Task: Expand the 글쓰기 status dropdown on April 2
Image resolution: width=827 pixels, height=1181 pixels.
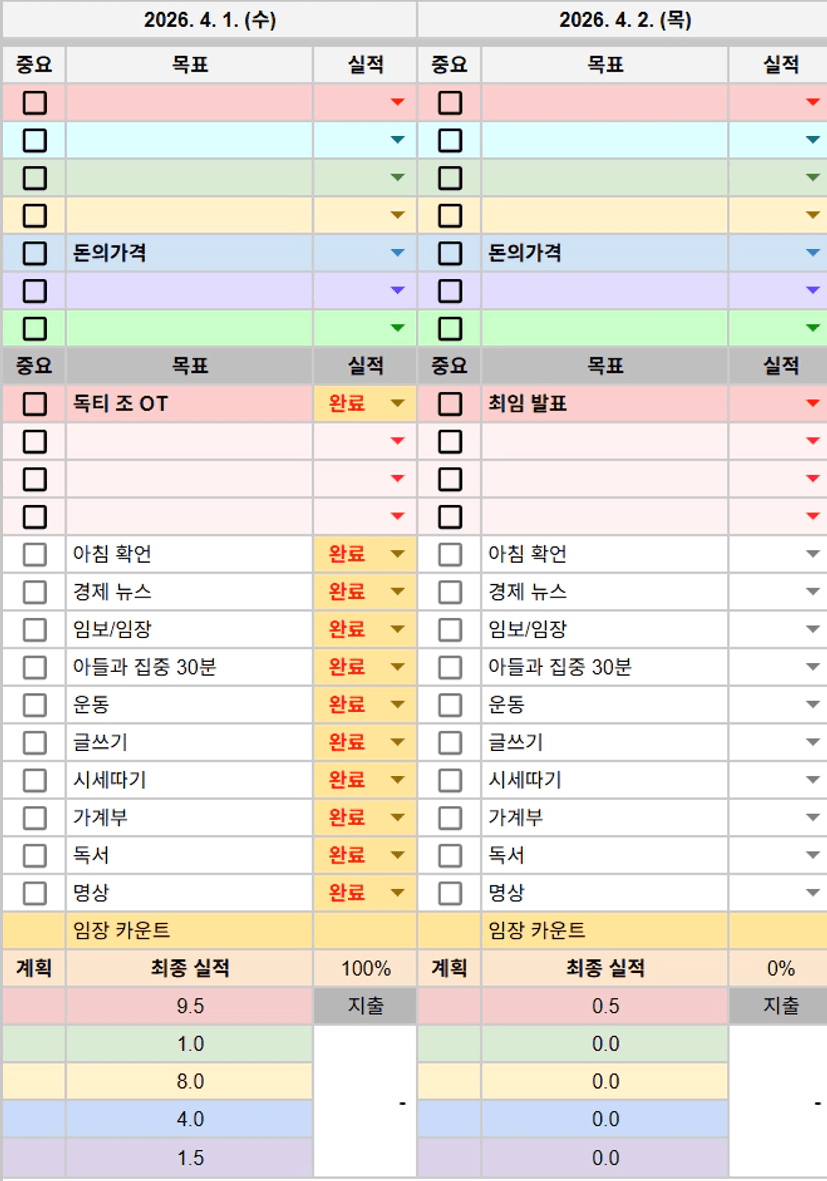Action: click(x=813, y=743)
